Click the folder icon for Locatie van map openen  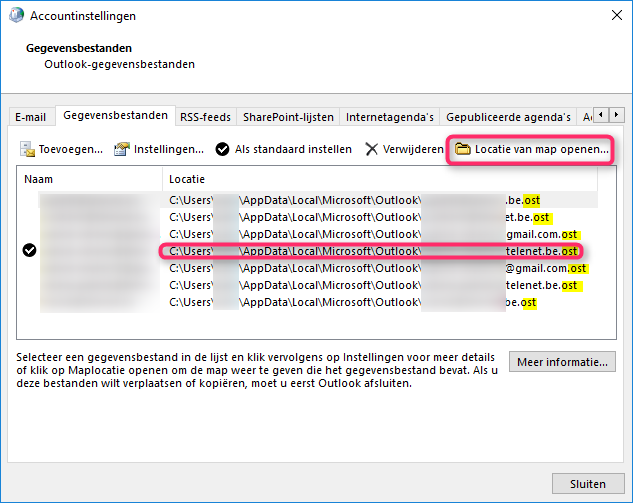463,149
